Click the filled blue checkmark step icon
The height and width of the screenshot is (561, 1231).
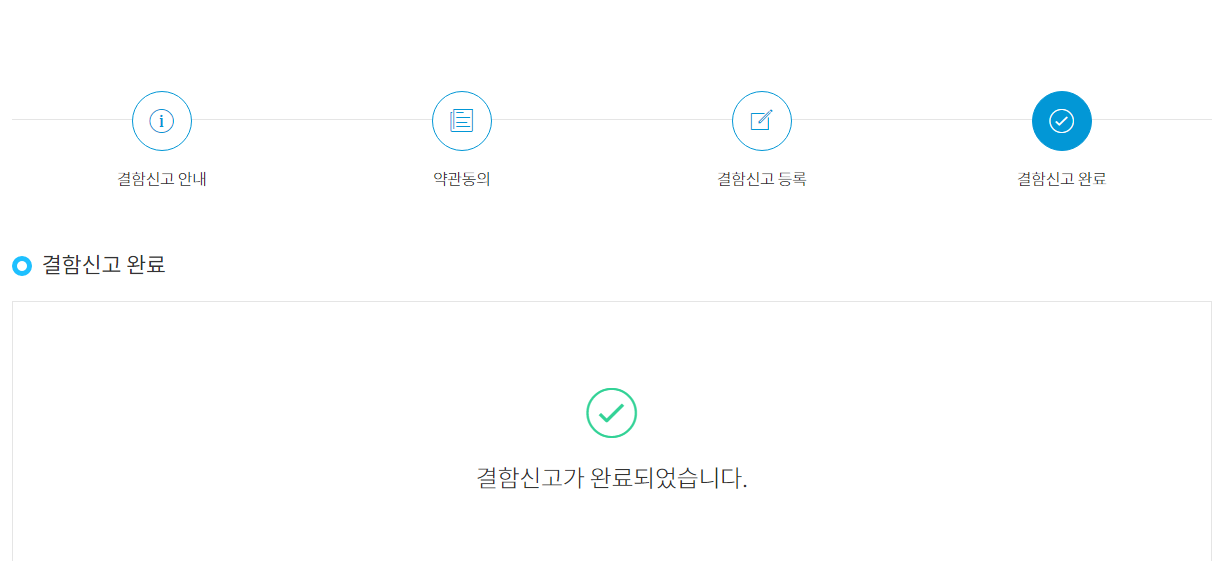(1062, 121)
